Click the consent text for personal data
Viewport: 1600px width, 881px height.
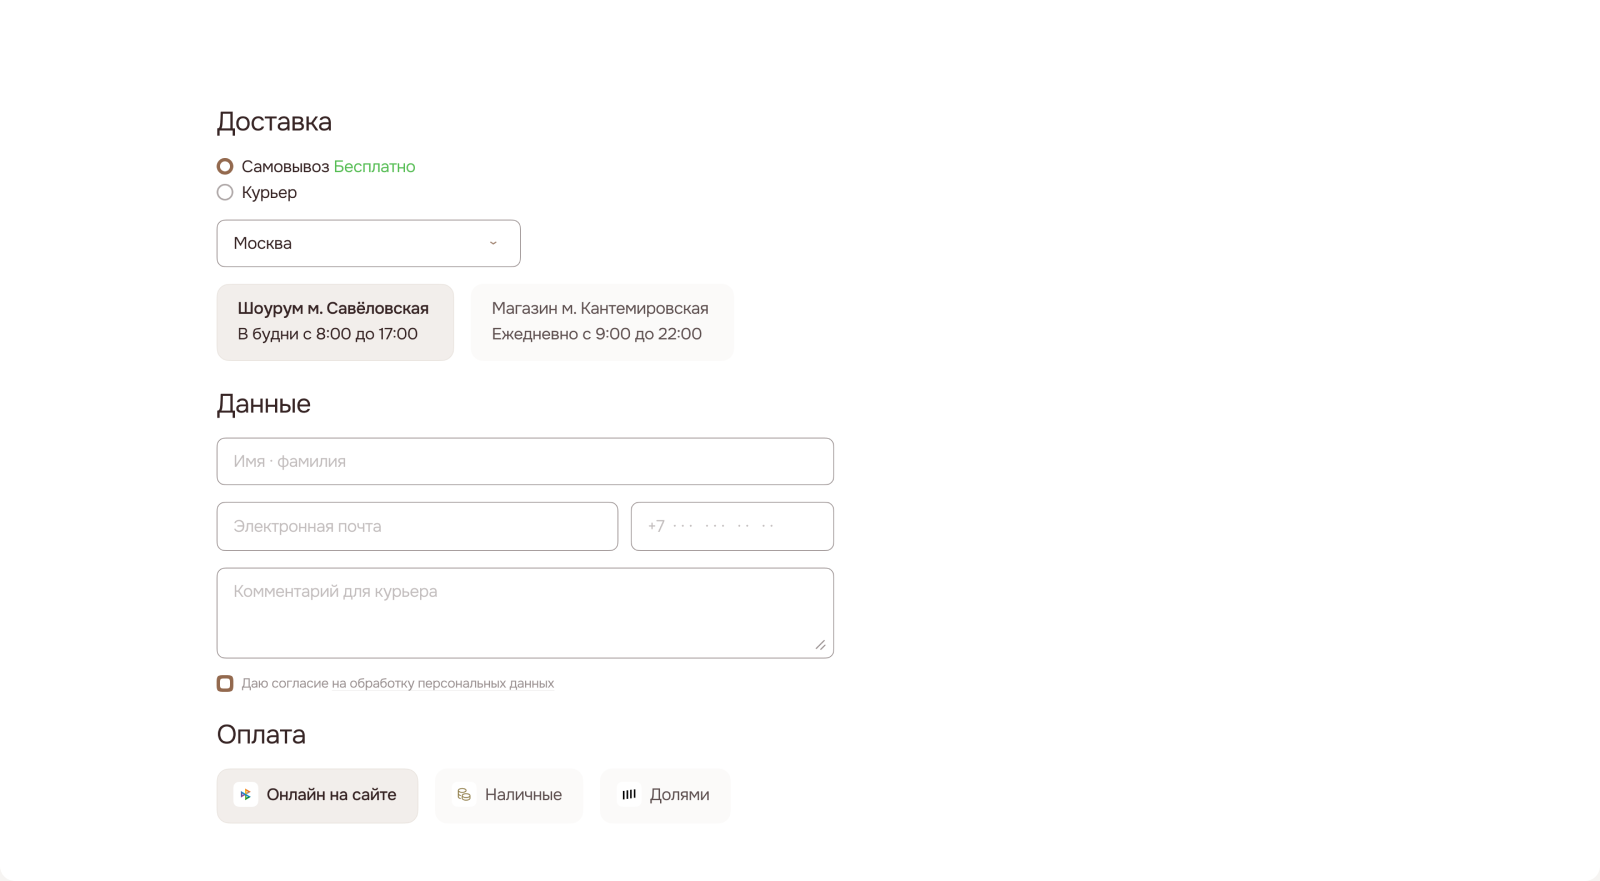point(397,684)
